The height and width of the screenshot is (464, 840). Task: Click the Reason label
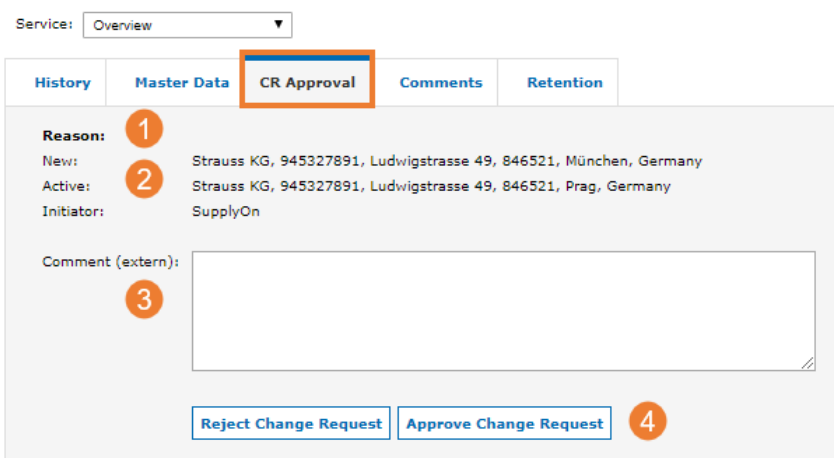point(74,136)
